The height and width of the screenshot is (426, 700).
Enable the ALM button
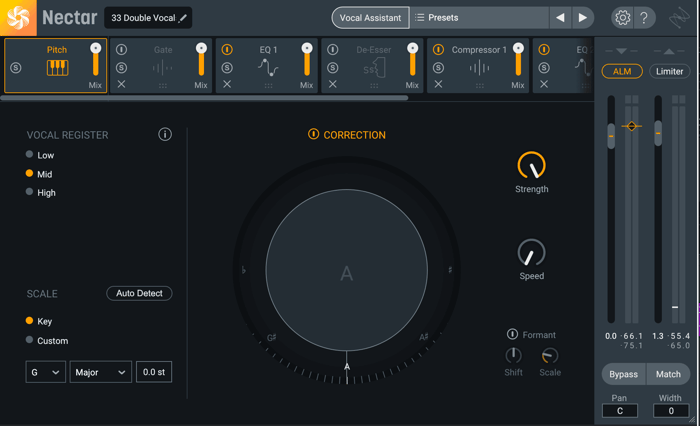622,71
